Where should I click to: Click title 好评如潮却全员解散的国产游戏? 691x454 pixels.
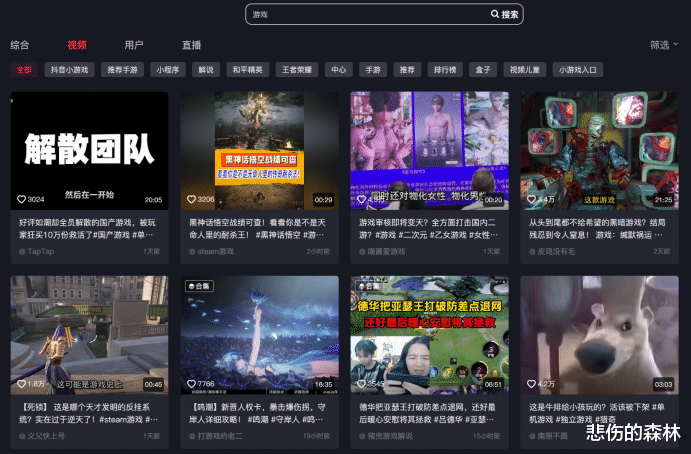pos(87,229)
